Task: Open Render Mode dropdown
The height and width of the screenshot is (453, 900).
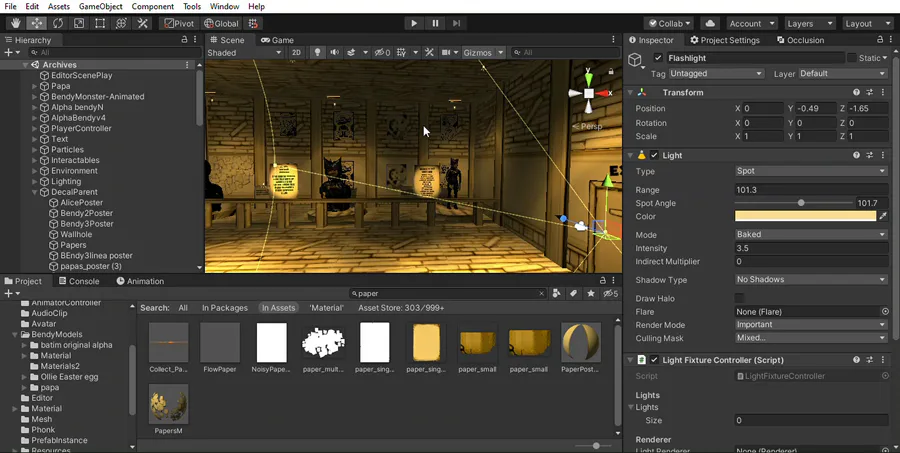Action: click(x=811, y=324)
